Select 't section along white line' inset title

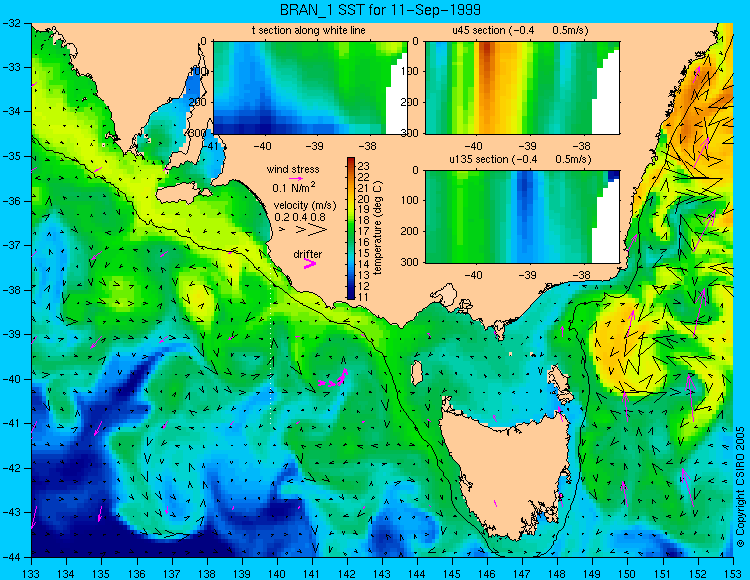click(x=309, y=31)
